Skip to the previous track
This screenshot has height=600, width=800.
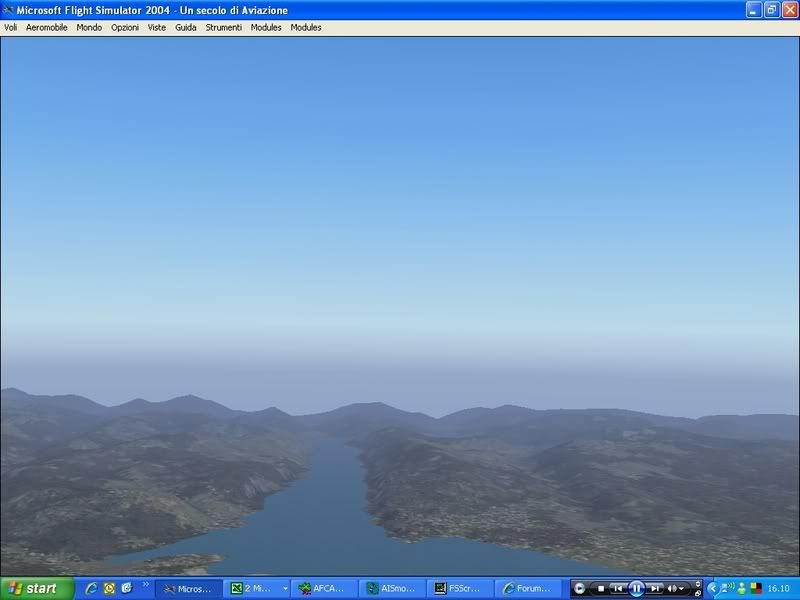(617, 589)
